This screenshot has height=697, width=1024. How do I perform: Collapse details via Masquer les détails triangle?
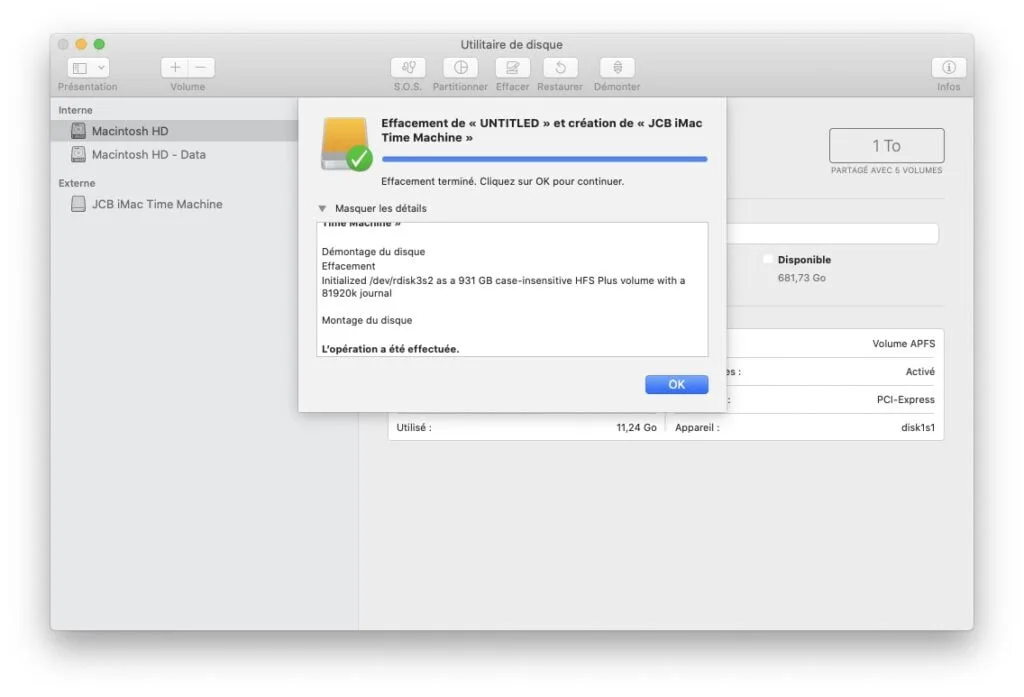click(322, 208)
